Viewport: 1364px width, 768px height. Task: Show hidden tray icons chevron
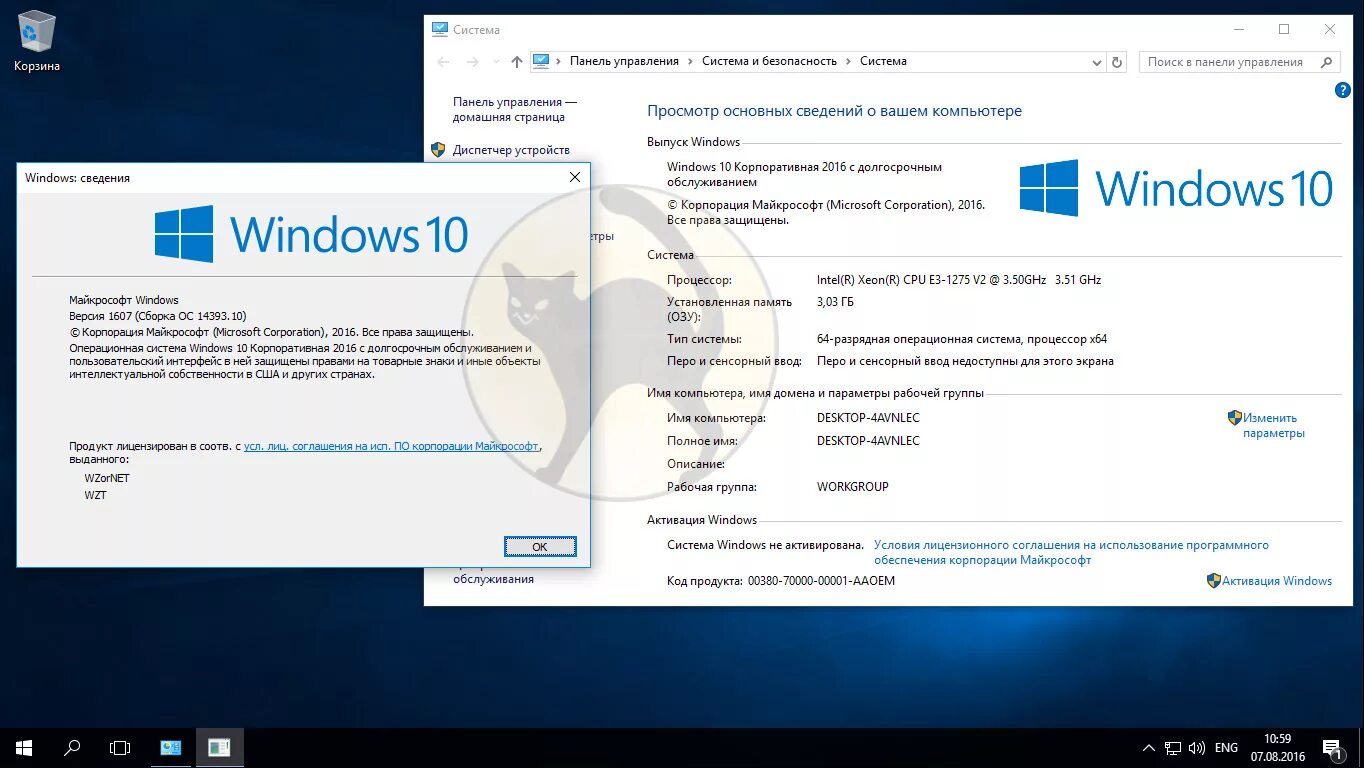(1148, 748)
